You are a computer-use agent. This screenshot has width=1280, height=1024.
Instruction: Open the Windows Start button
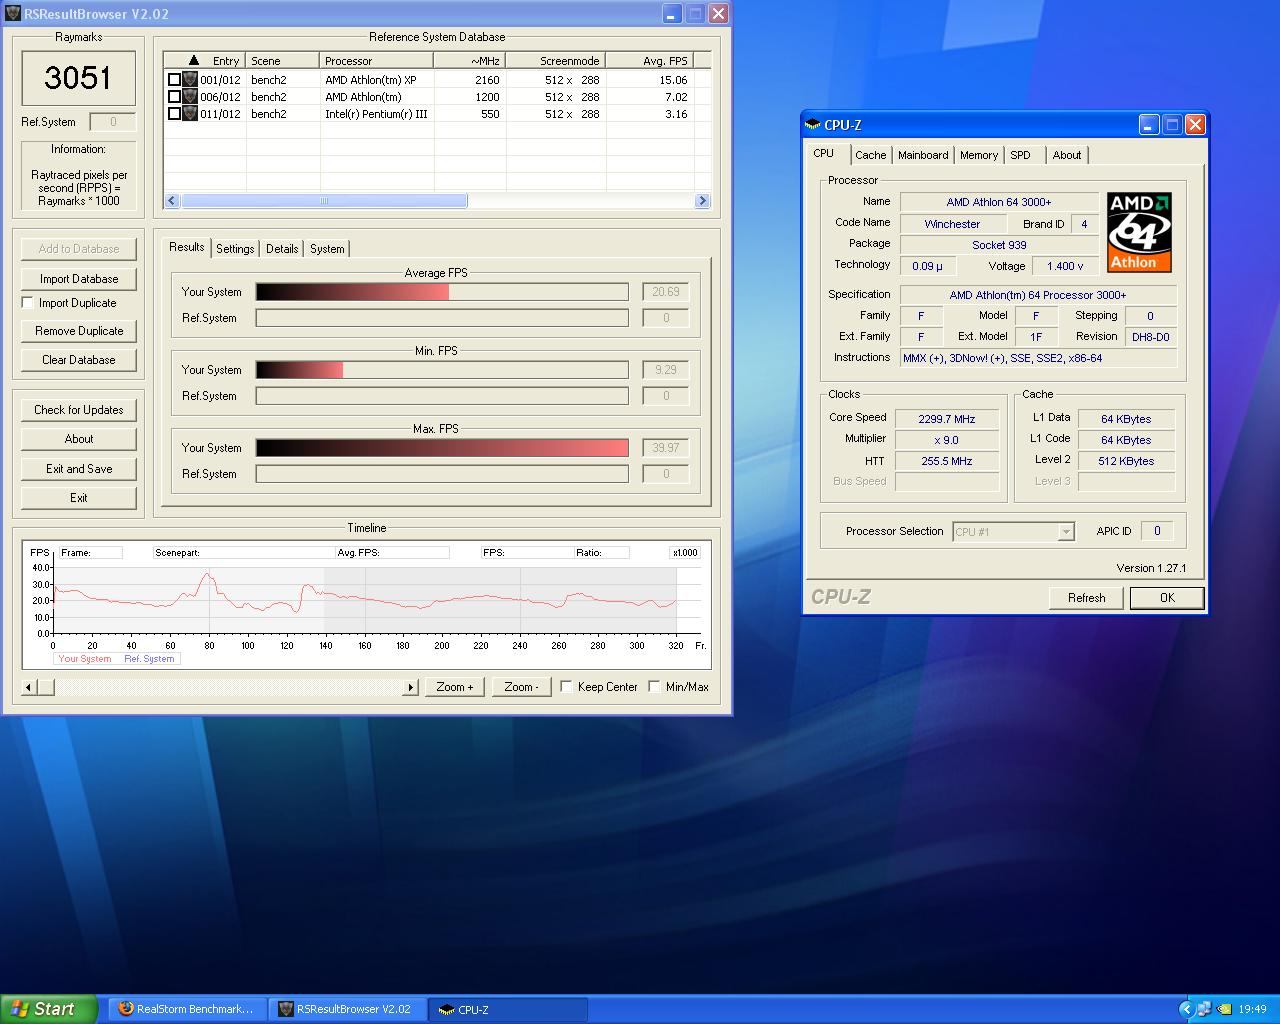pos(49,1009)
